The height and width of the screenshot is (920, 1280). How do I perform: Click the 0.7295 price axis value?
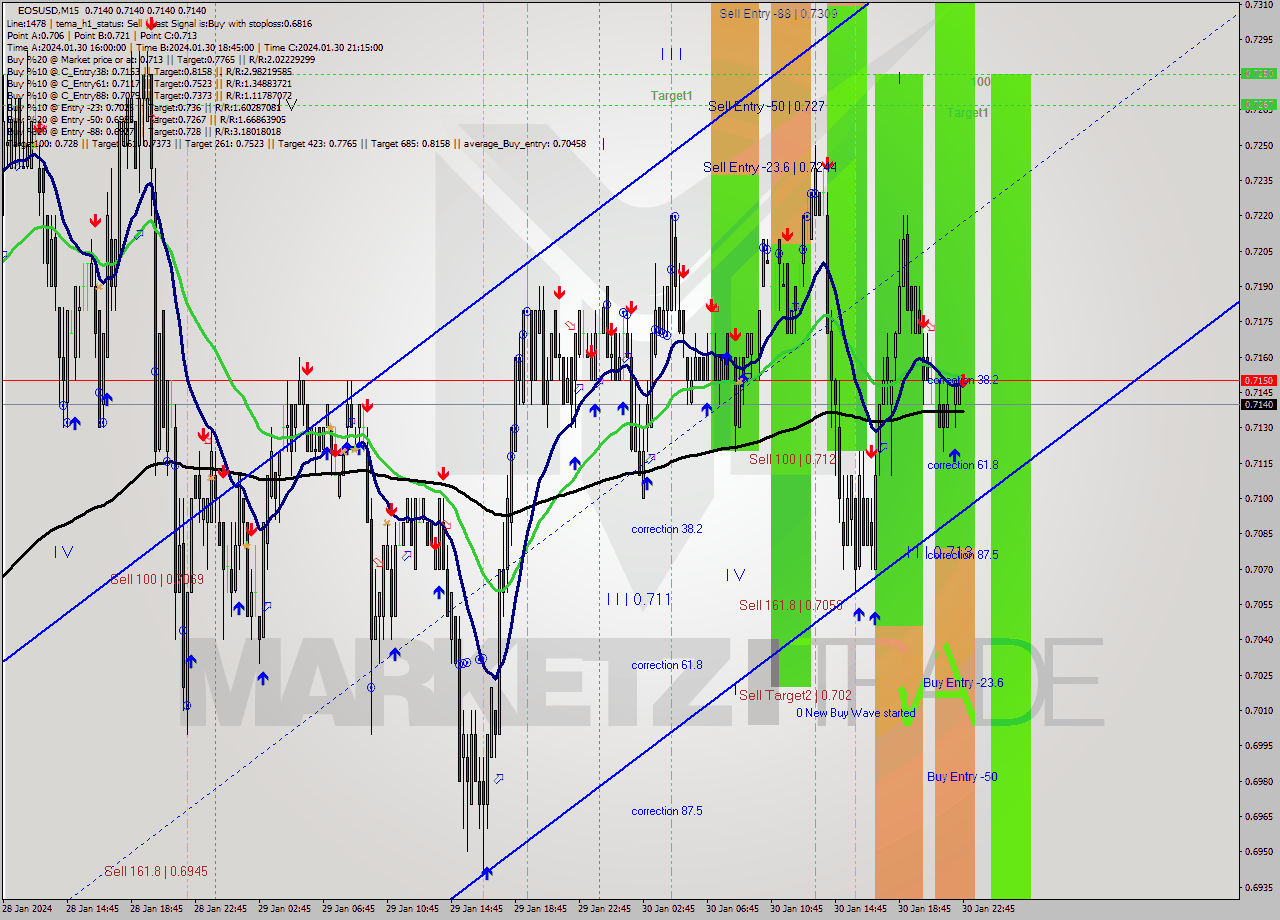[x=1260, y=40]
